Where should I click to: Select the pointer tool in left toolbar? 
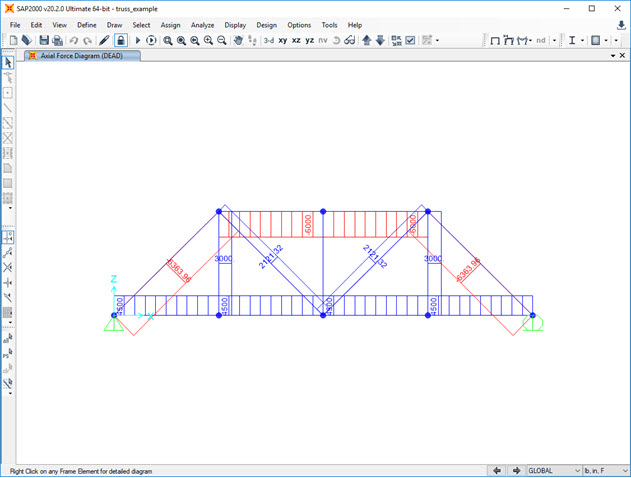click(x=8, y=63)
